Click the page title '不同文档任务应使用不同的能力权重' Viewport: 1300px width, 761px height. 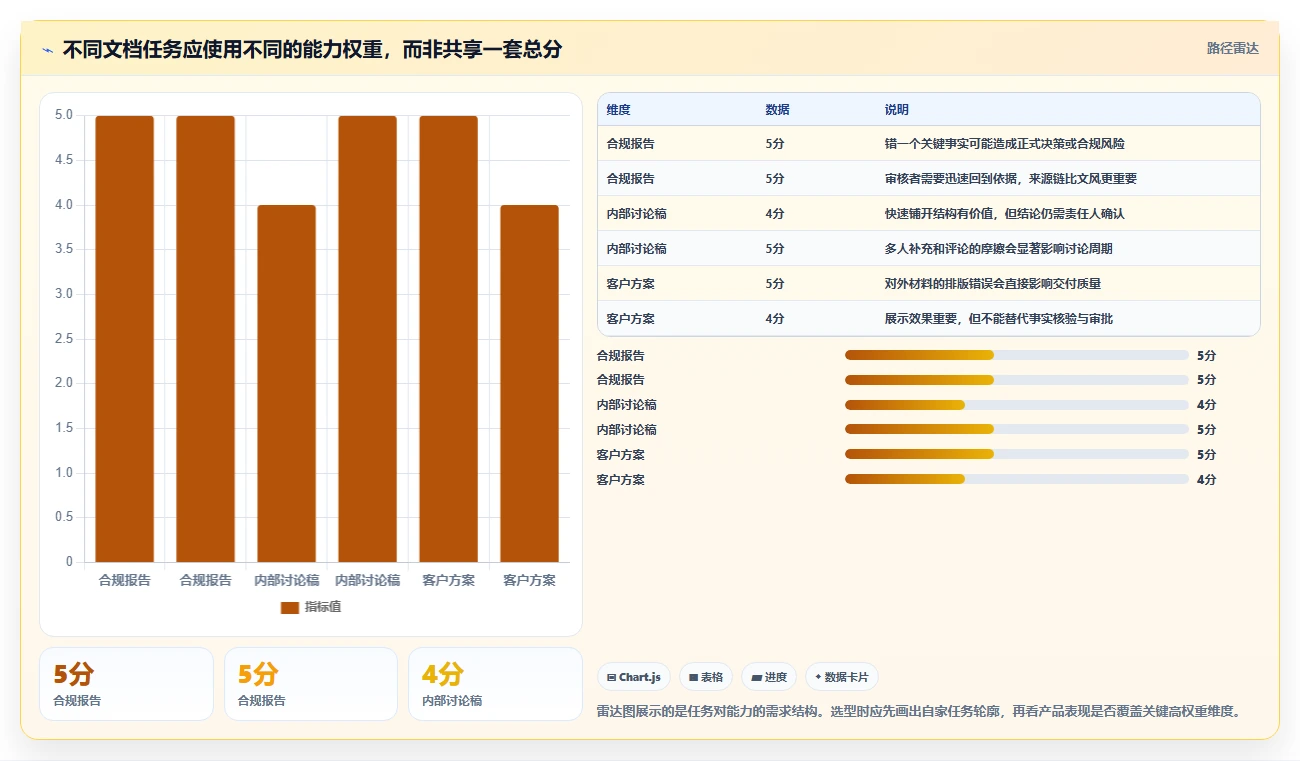click(x=222, y=50)
